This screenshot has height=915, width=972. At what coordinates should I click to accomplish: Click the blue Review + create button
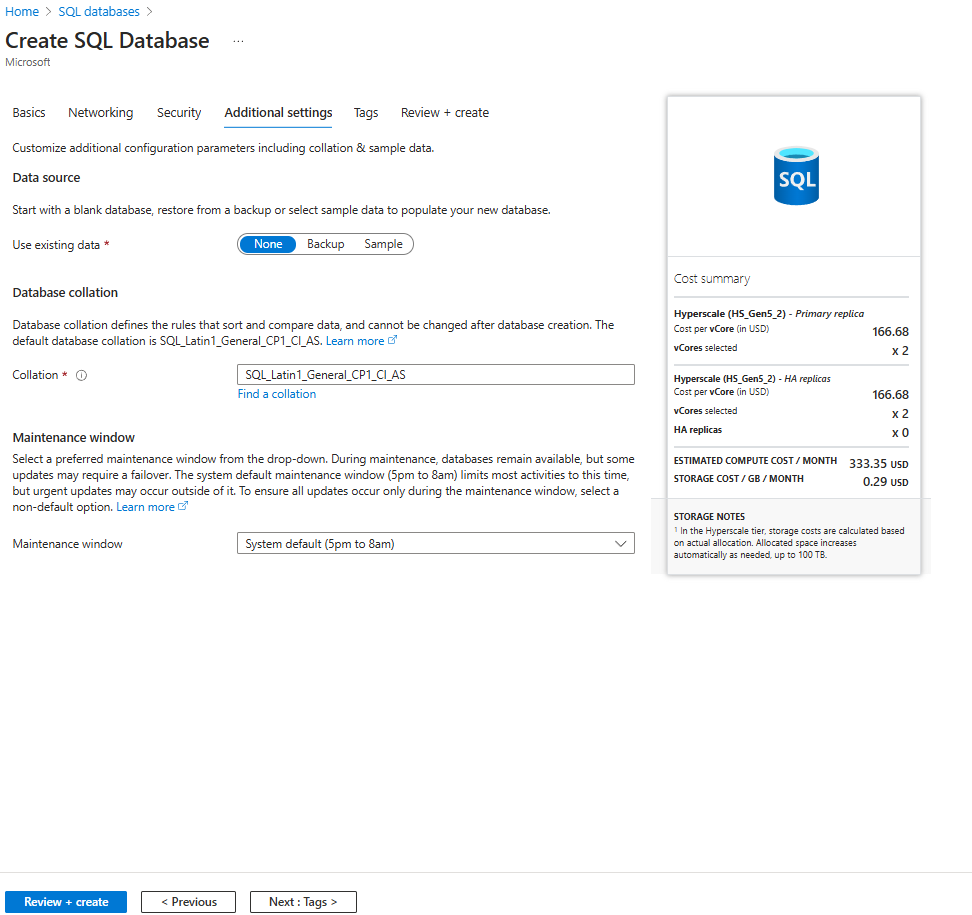tap(66, 902)
